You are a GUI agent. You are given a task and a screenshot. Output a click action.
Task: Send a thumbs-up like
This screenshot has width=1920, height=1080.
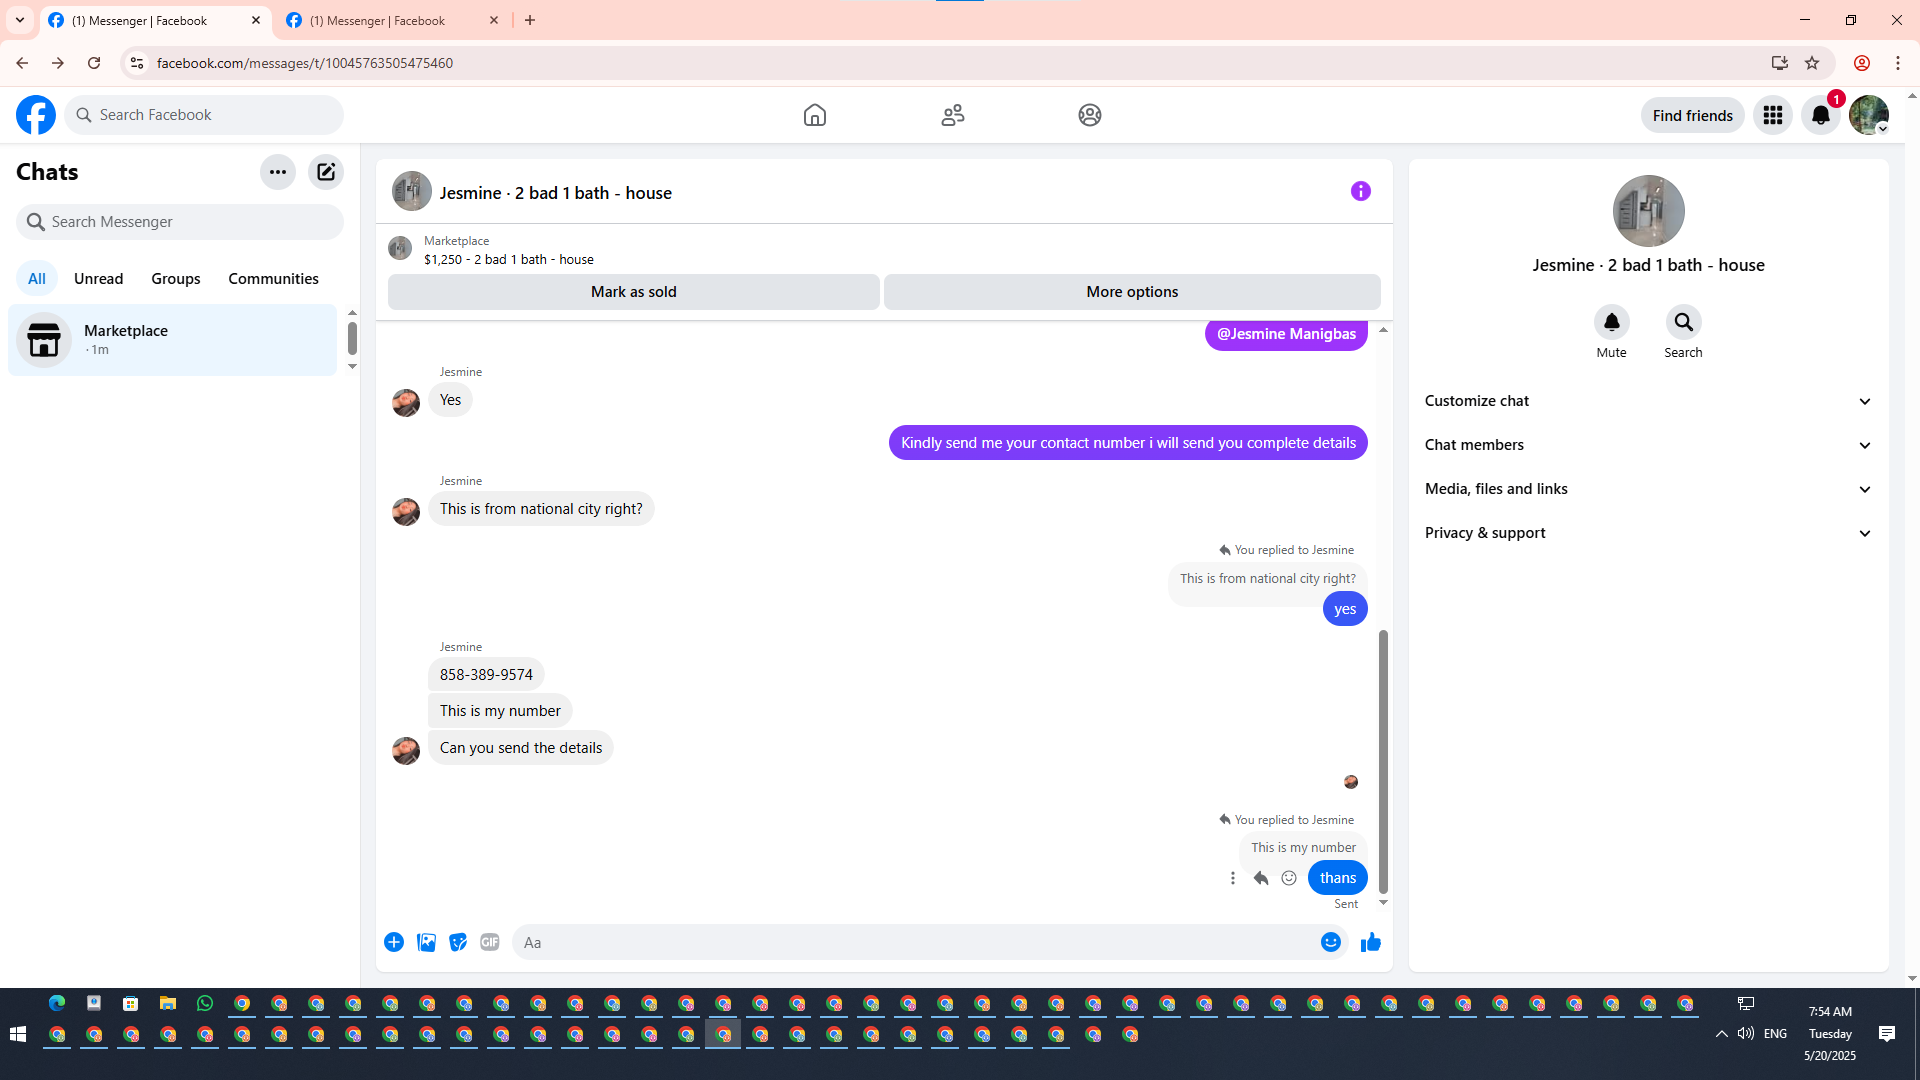coord(1370,942)
